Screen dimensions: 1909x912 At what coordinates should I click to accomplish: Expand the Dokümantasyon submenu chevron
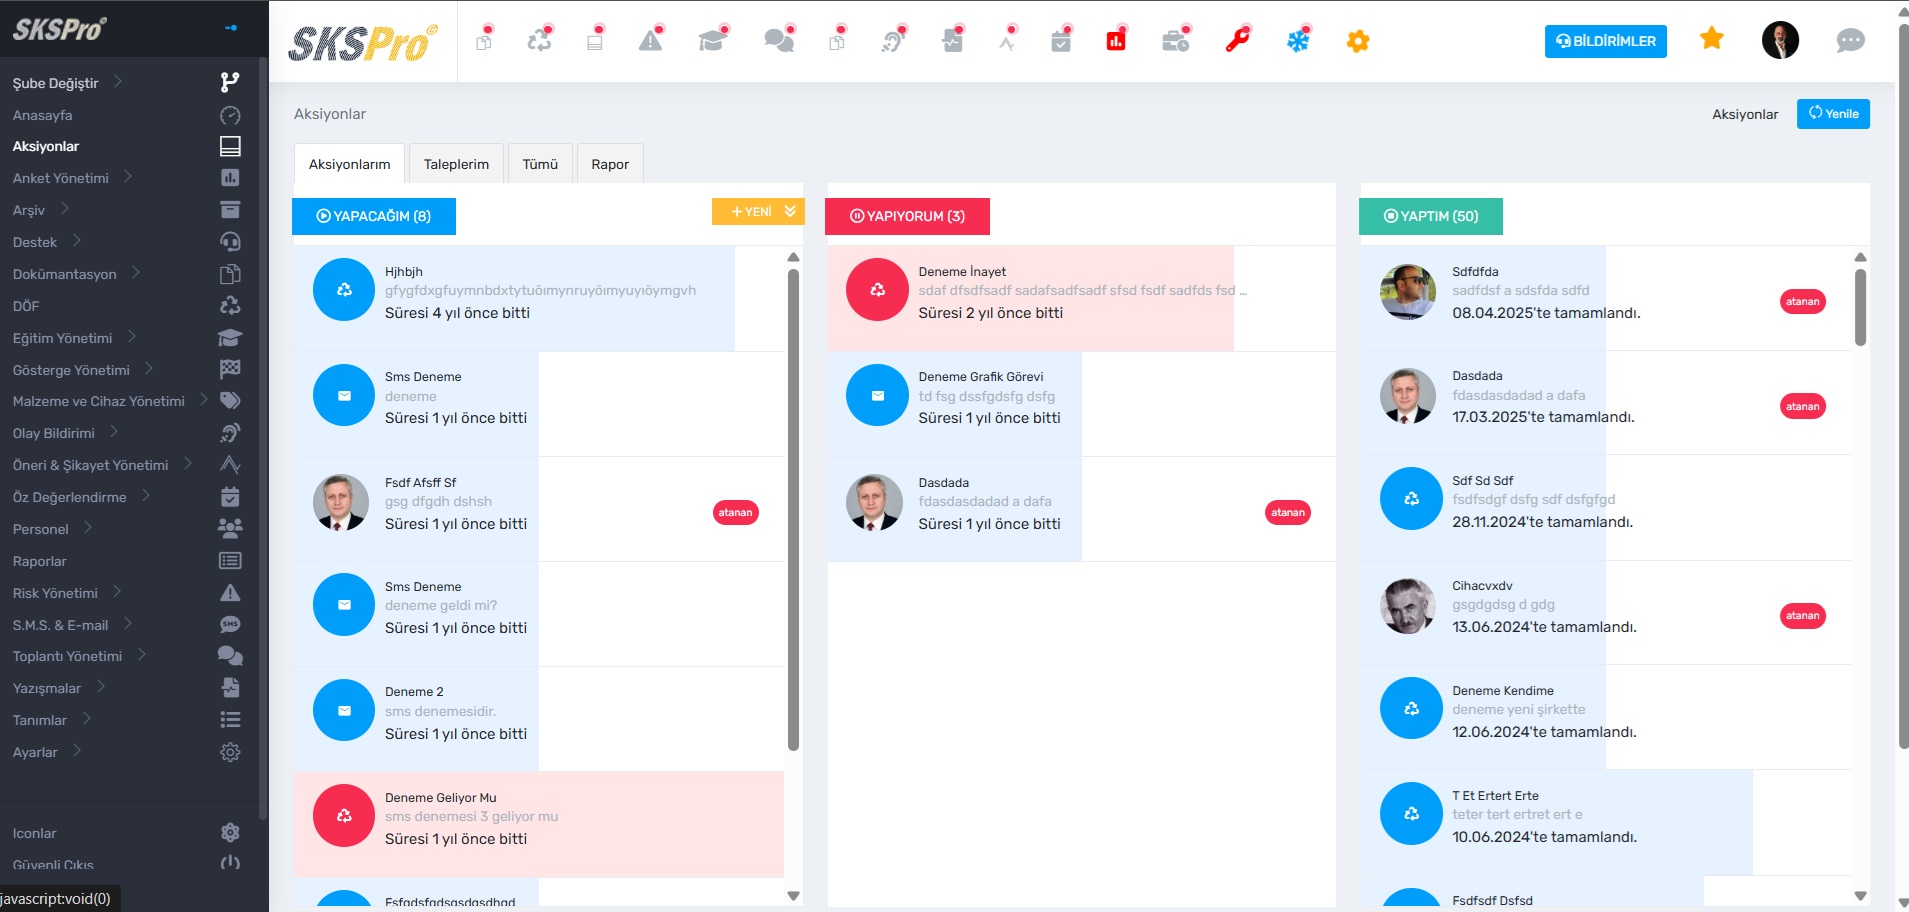(136, 273)
